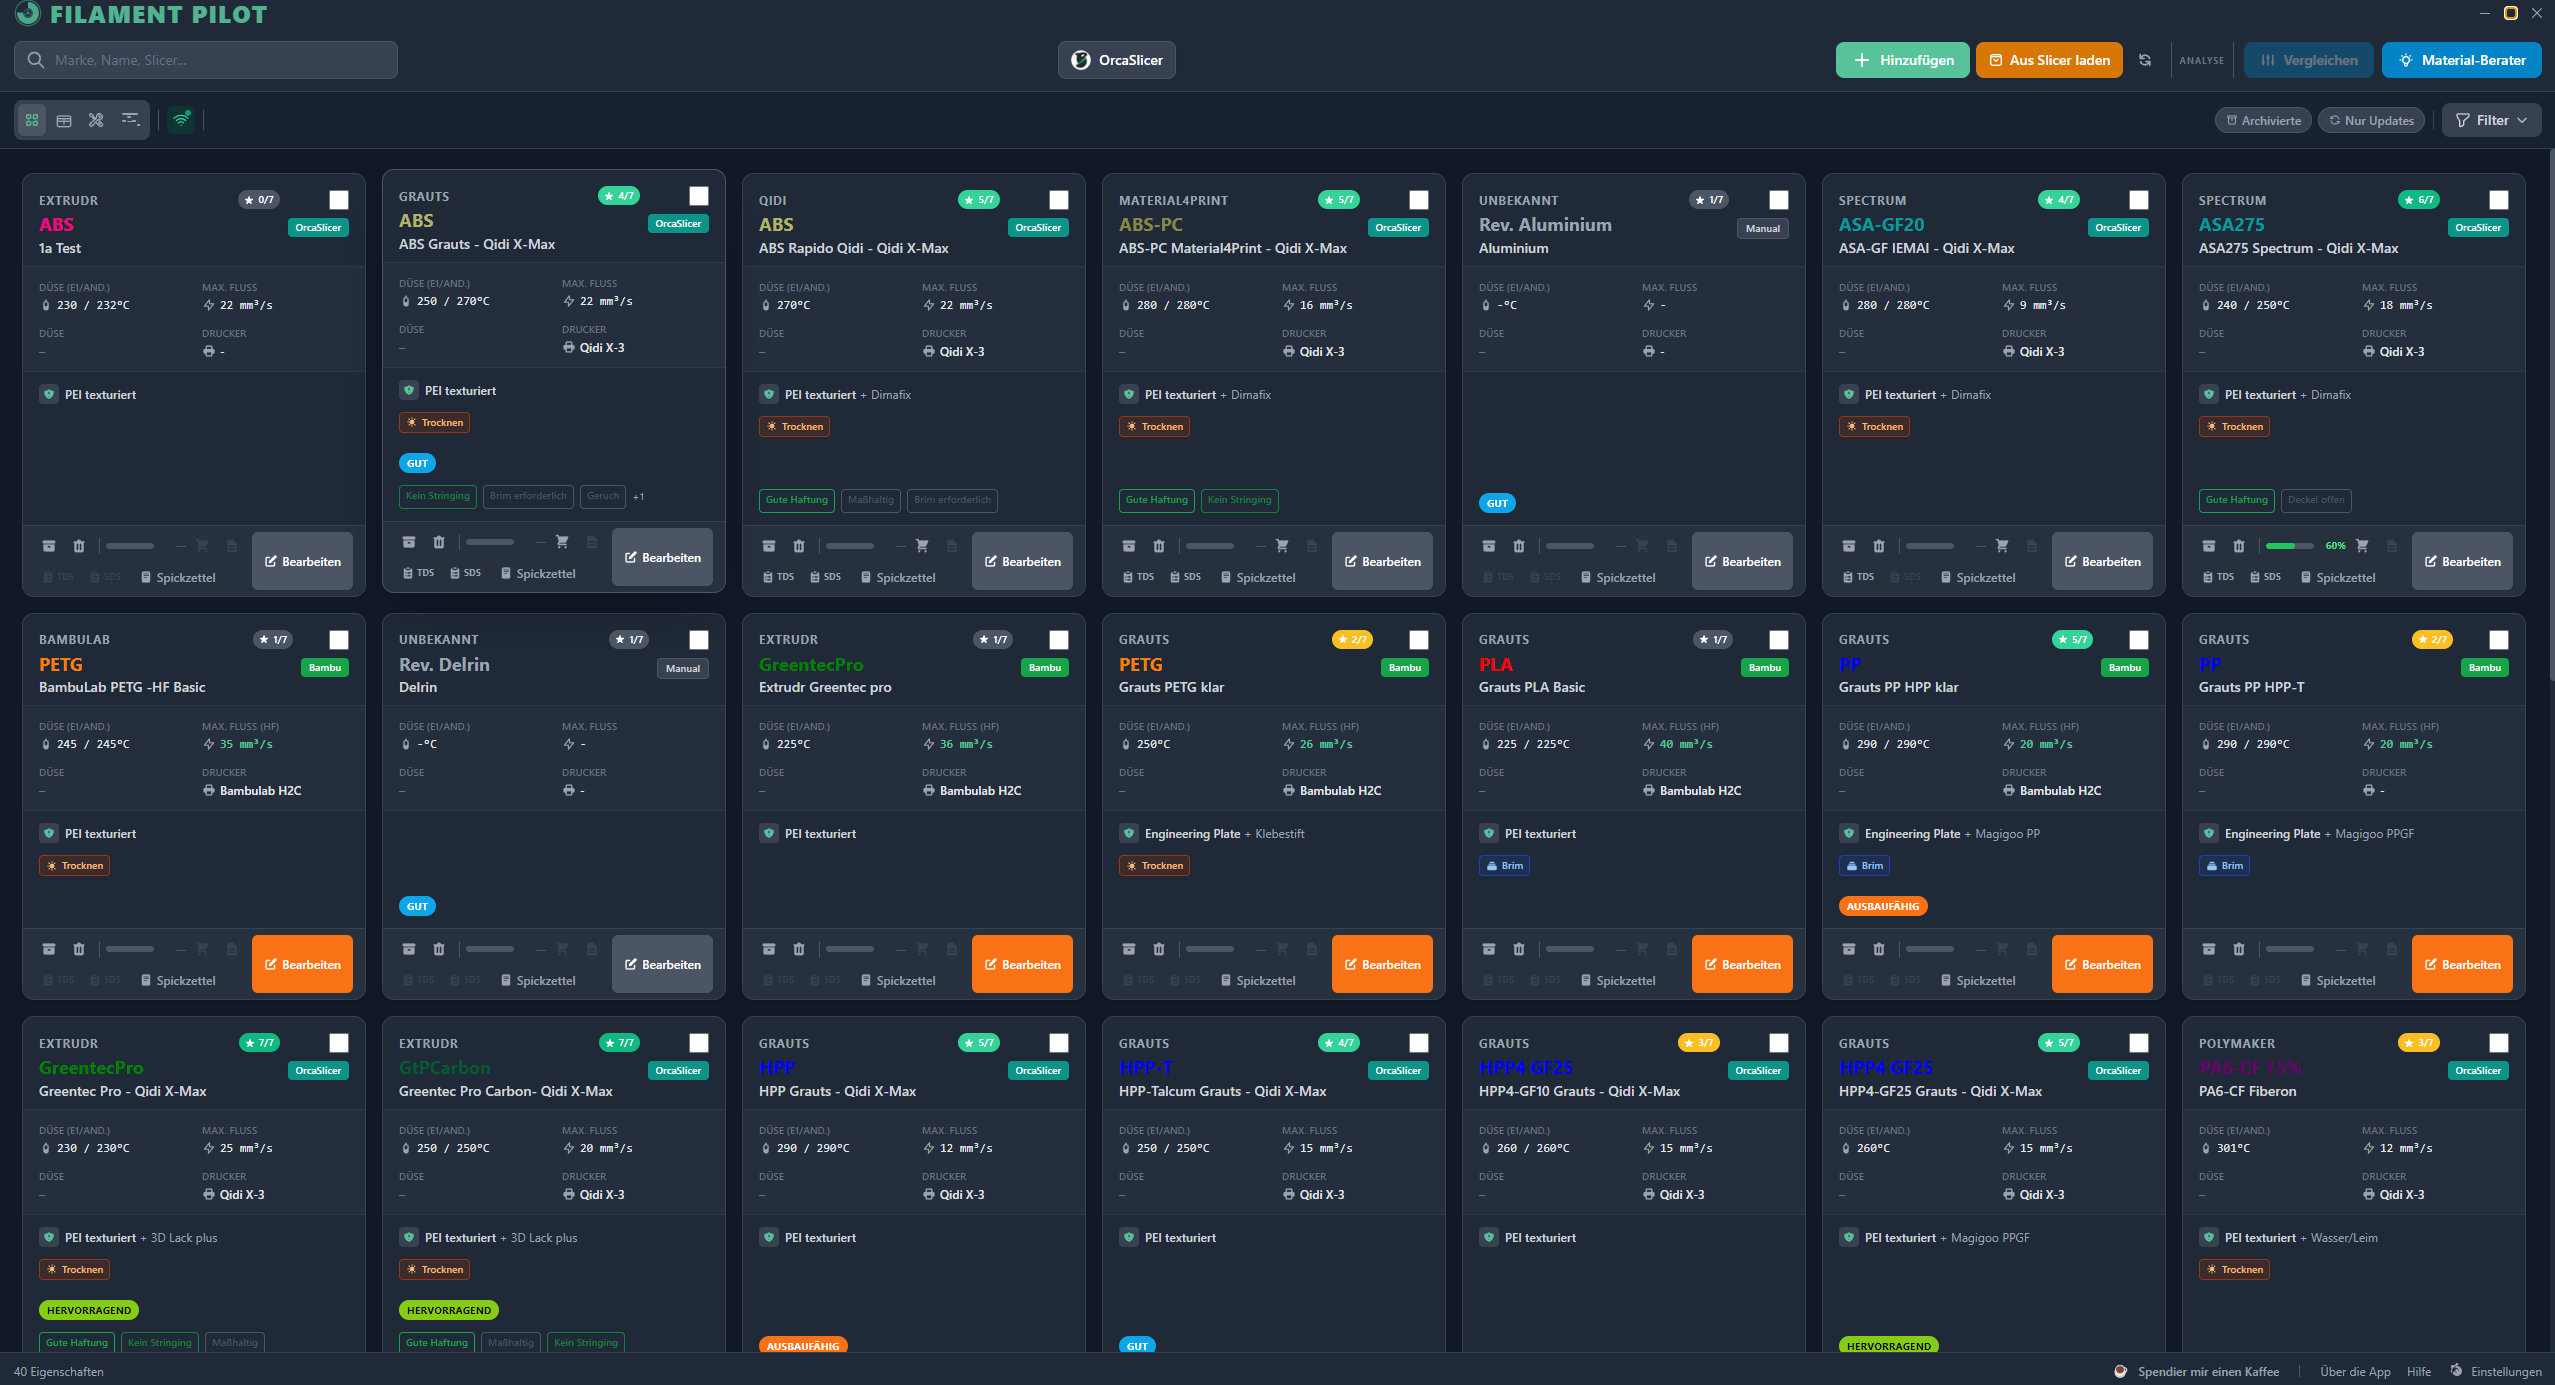Click shopping cart on ASA275 Spectrum card
Screen dimensions: 2555x1385
(x=2362, y=546)
